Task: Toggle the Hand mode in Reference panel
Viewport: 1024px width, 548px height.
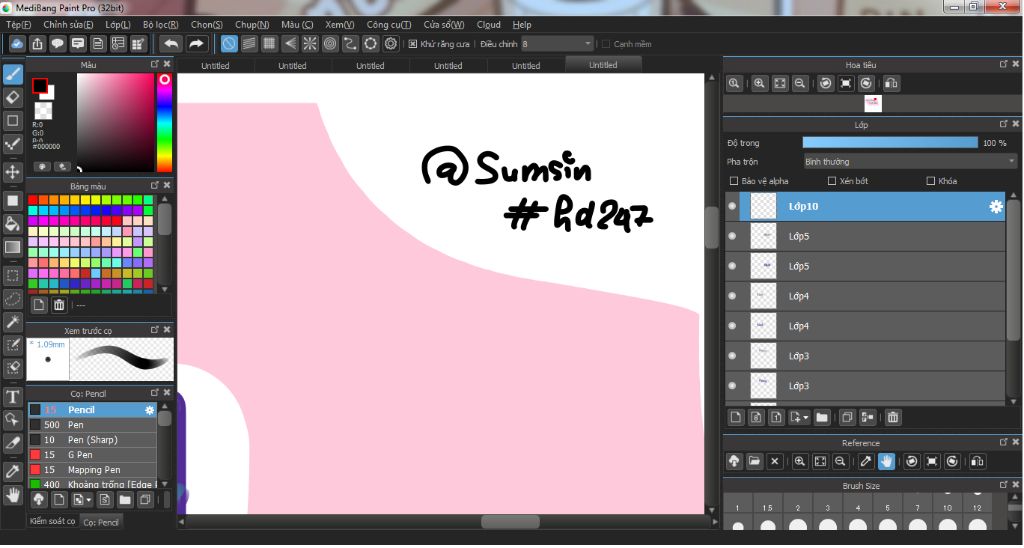Action: coord(886,461)
